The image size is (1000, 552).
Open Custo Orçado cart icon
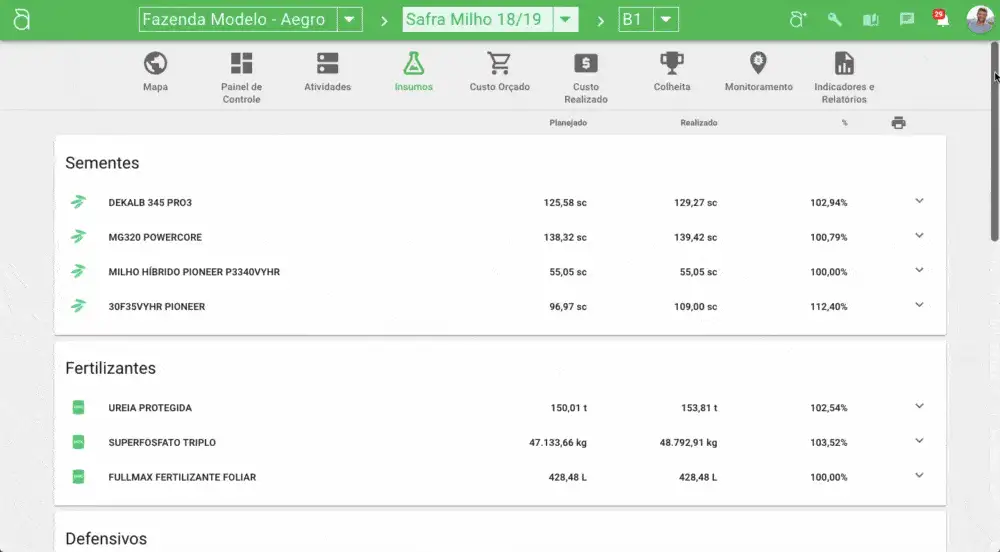[499, 65]
